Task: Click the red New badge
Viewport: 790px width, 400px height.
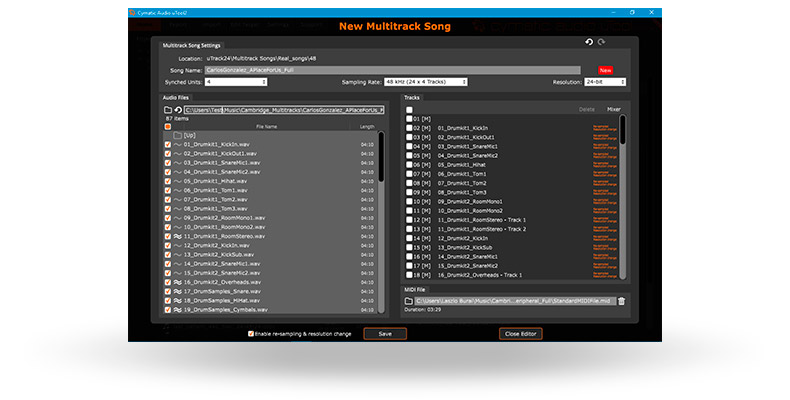Action: [x=605, y=71]
